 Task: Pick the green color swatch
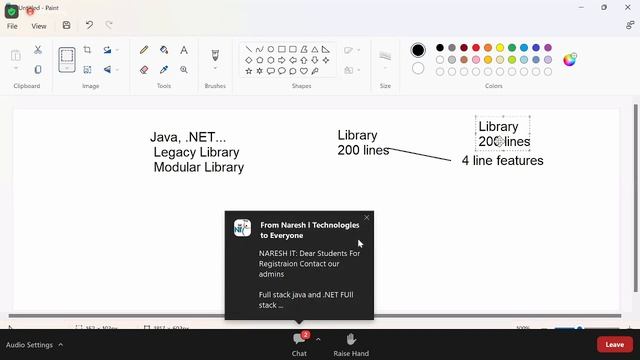coord(512,48)
